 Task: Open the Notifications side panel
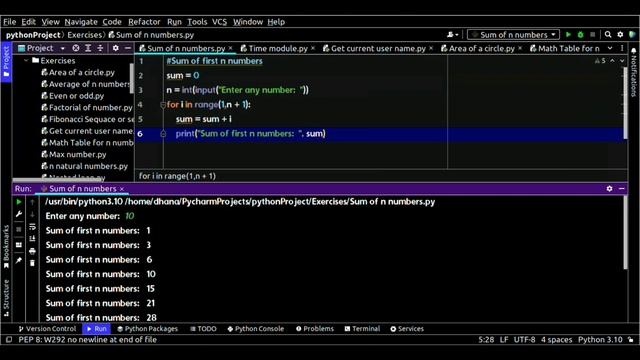pos(633,73)
